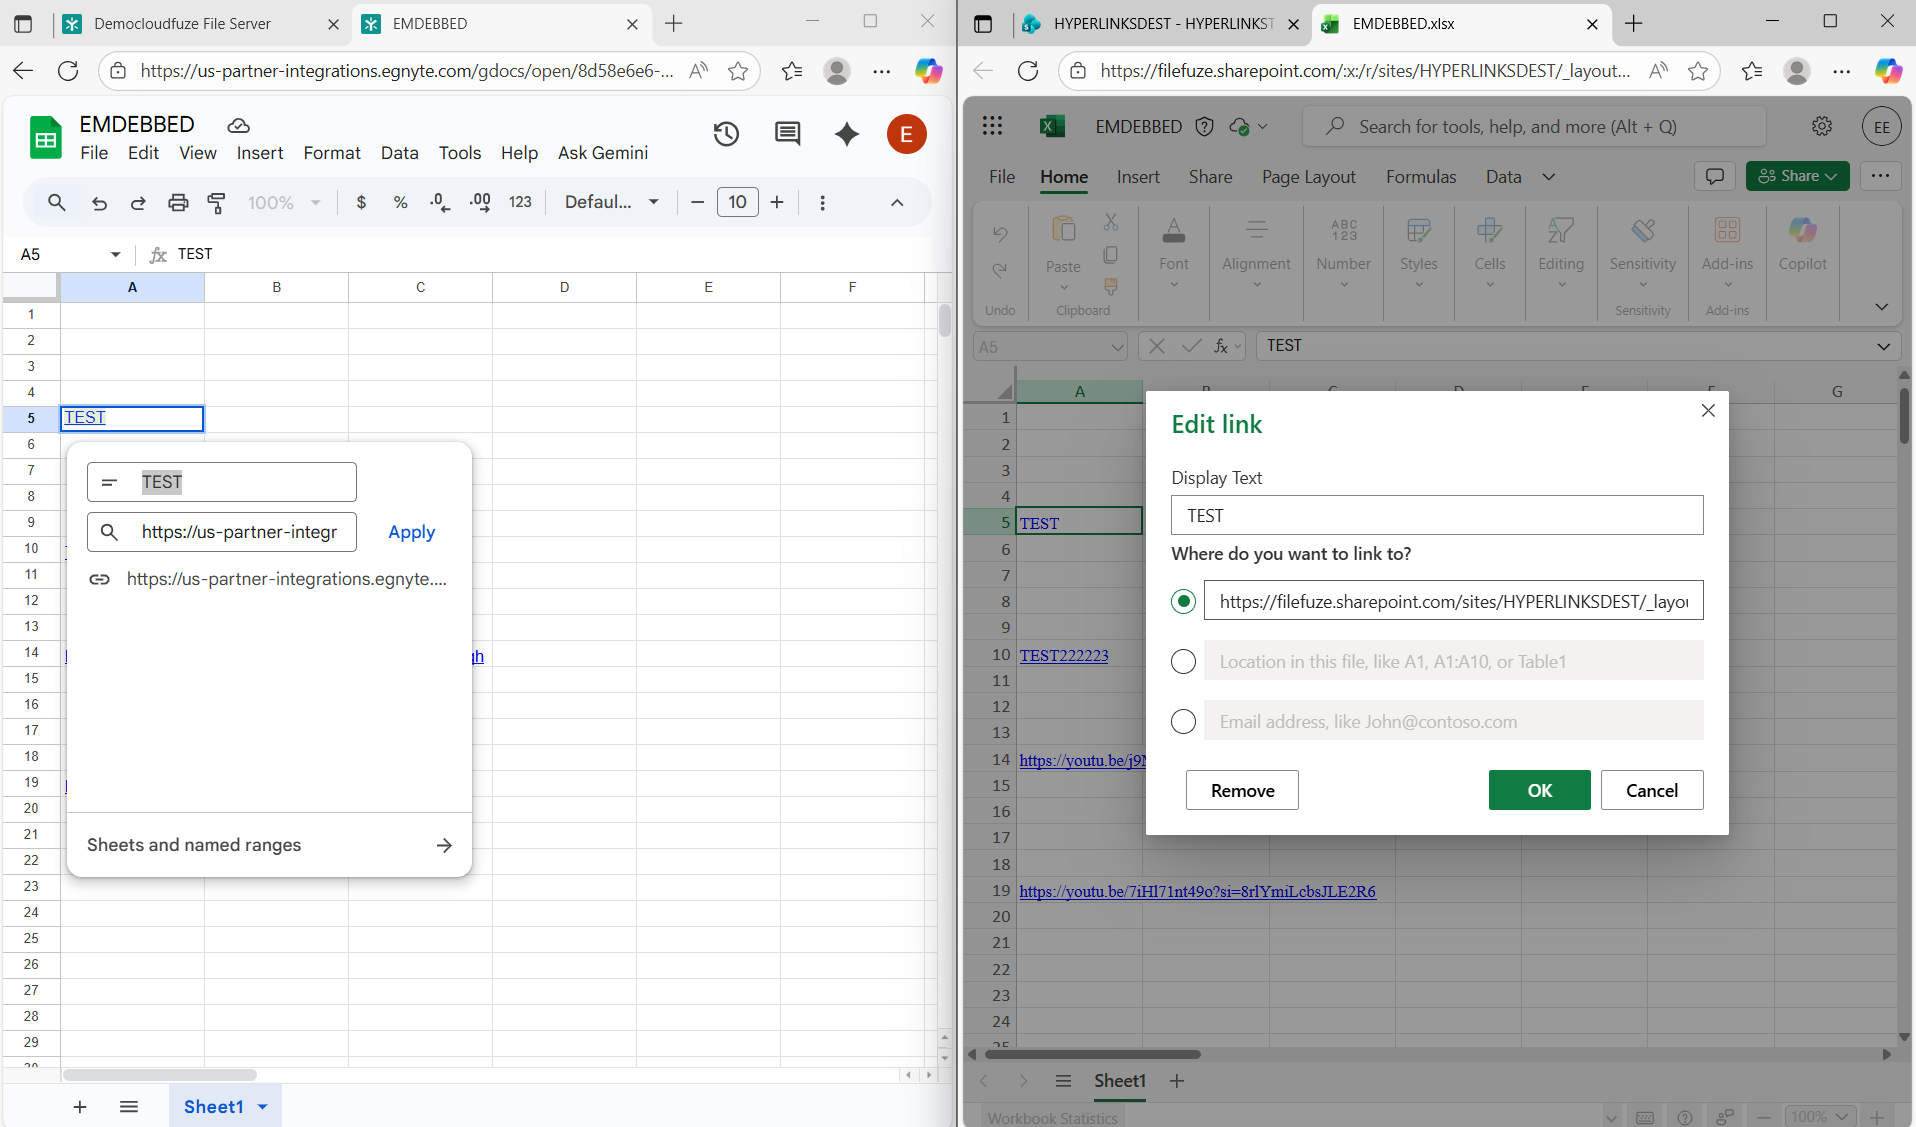Open the zoom percentage dropdown in Google Sheets
Viewport: 1916px width, 1127px height.
click(283, 202)
